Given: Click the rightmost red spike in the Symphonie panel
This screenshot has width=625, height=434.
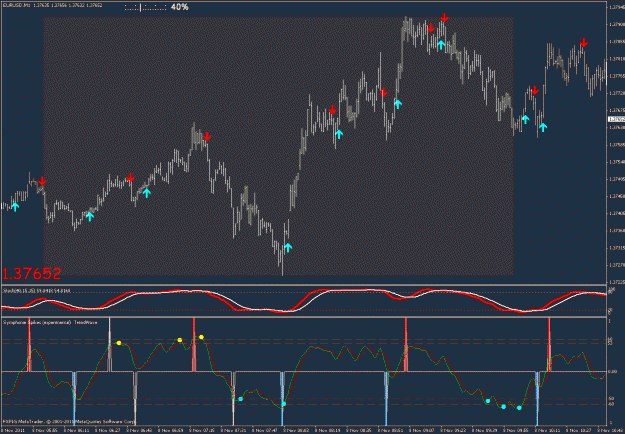Looking at the screenshot, I should [549, 345].
